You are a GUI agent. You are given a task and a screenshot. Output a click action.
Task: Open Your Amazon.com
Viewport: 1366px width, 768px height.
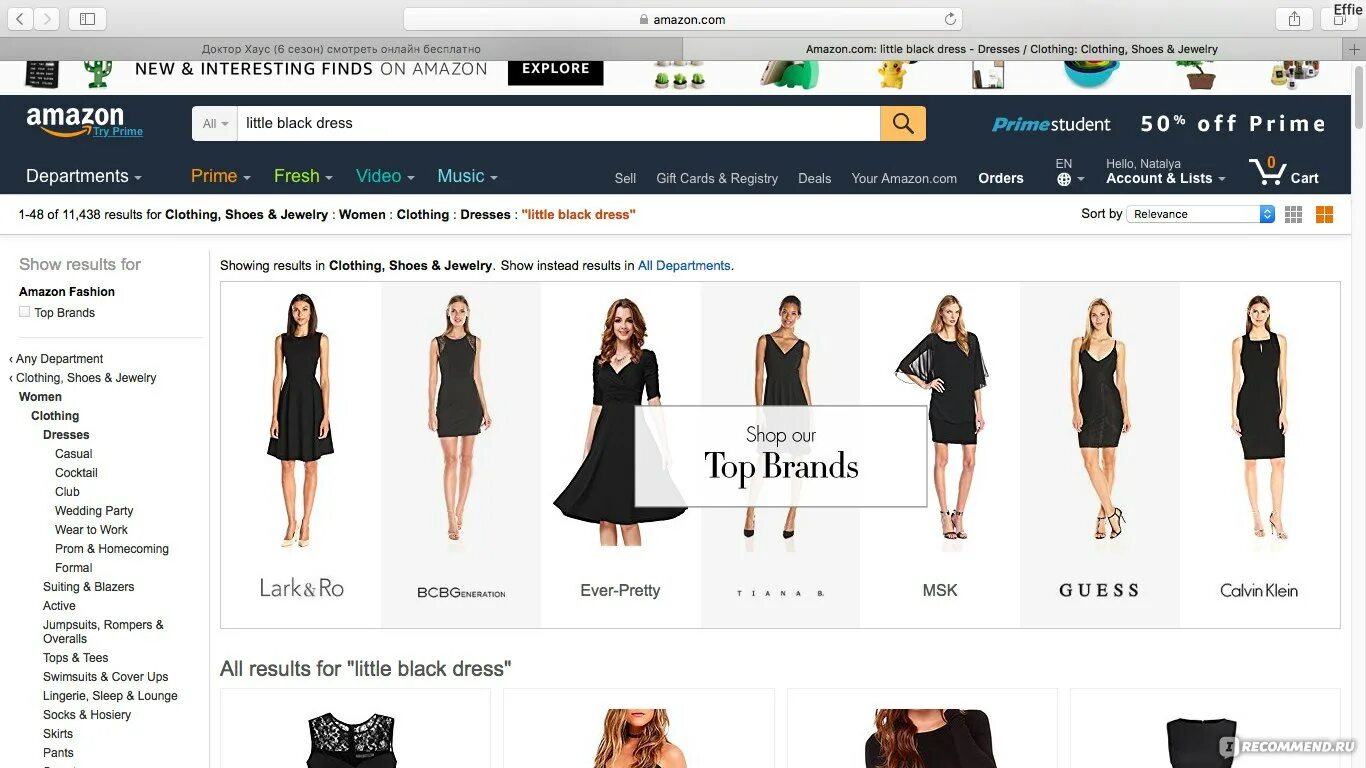click(904, 178)
